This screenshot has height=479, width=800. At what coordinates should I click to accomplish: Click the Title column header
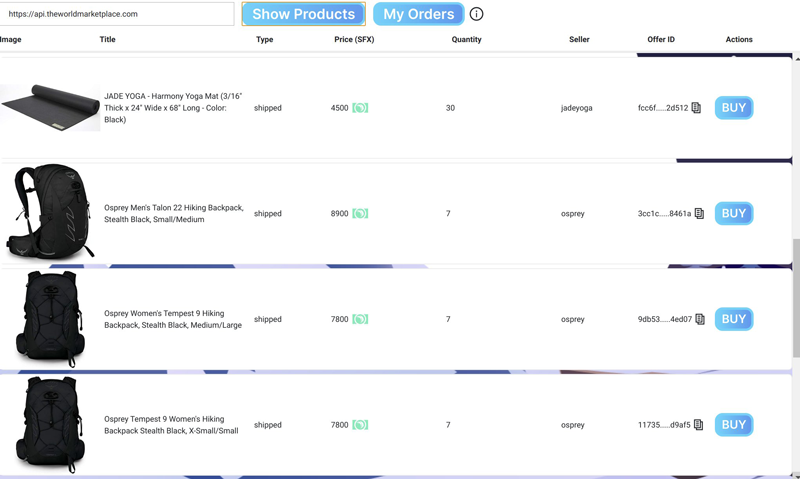tap(107, 39)
